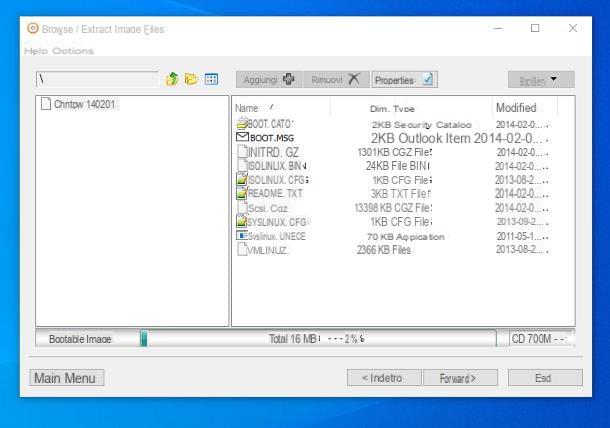This screenshot has width=610, height=428.
Task: Open the view mode grid icon
Action: tap(211, 79)
